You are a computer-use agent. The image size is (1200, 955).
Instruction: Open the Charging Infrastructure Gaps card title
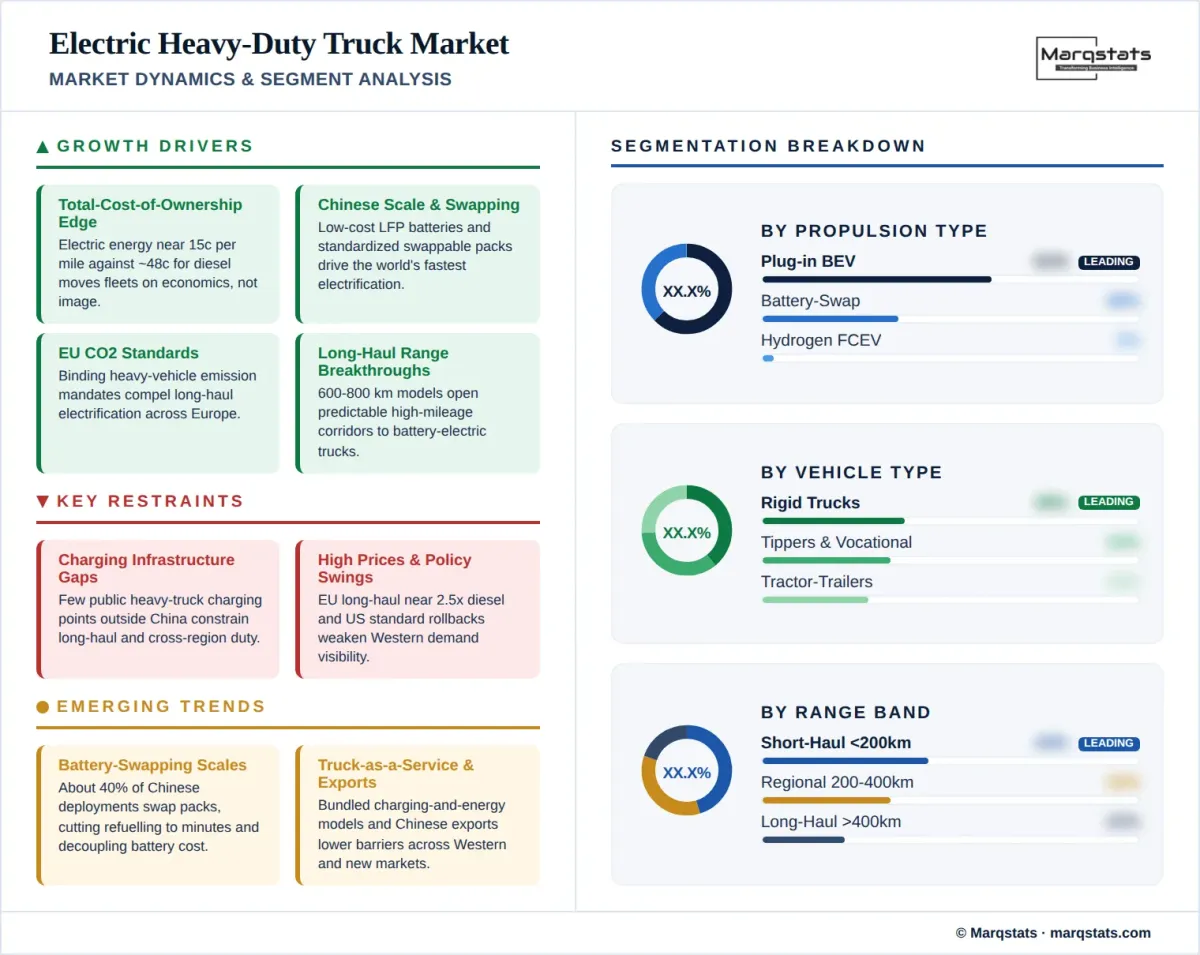pos(146,568)
